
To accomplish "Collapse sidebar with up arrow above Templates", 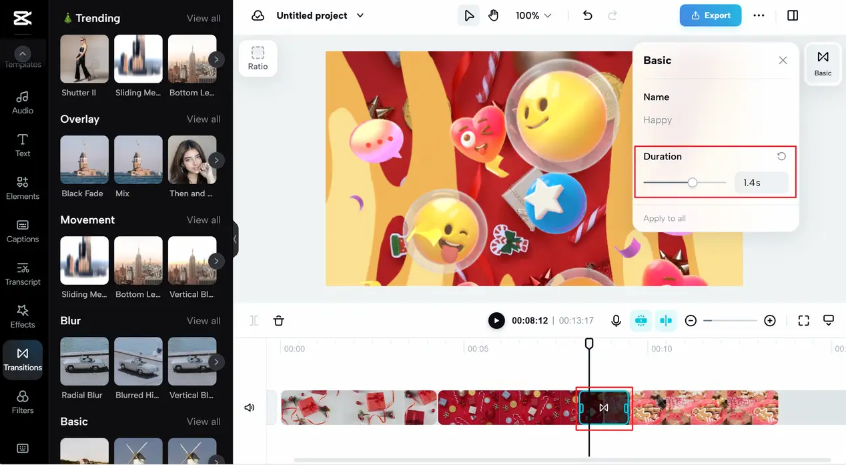I will [23, 53].
